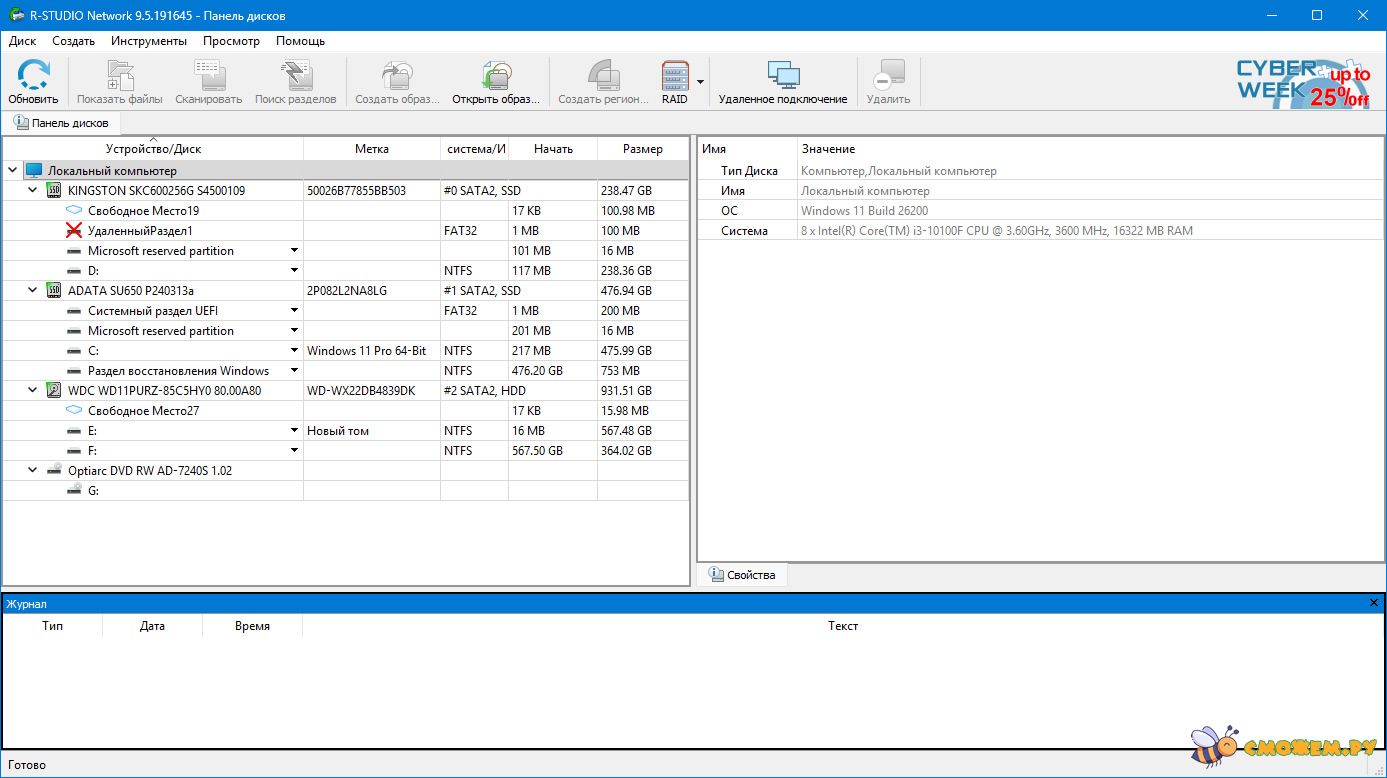1387x778 pixels.
Task: Open the Инструменты menu
Action: (x=149, y=41)
